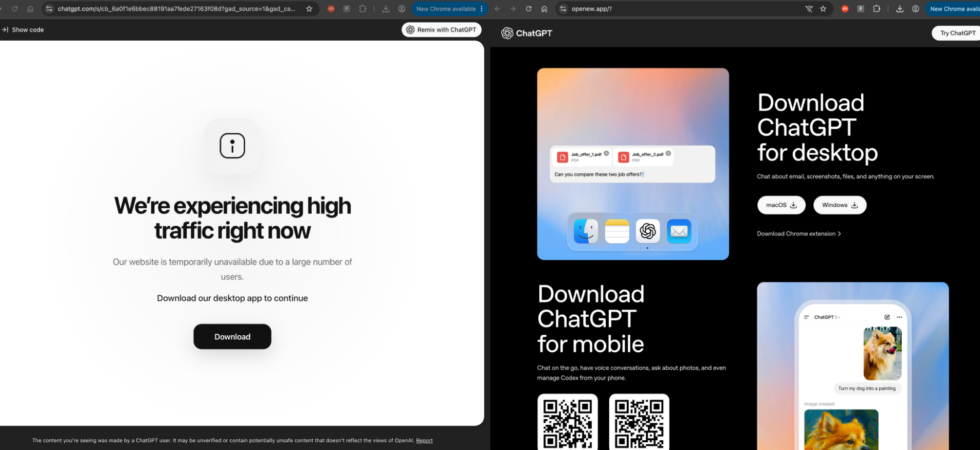The image size is (980, 450).
Task: Click 'Turn my dog into a painting' bubble
Action: pyautogui.click(x=868, y=388)
